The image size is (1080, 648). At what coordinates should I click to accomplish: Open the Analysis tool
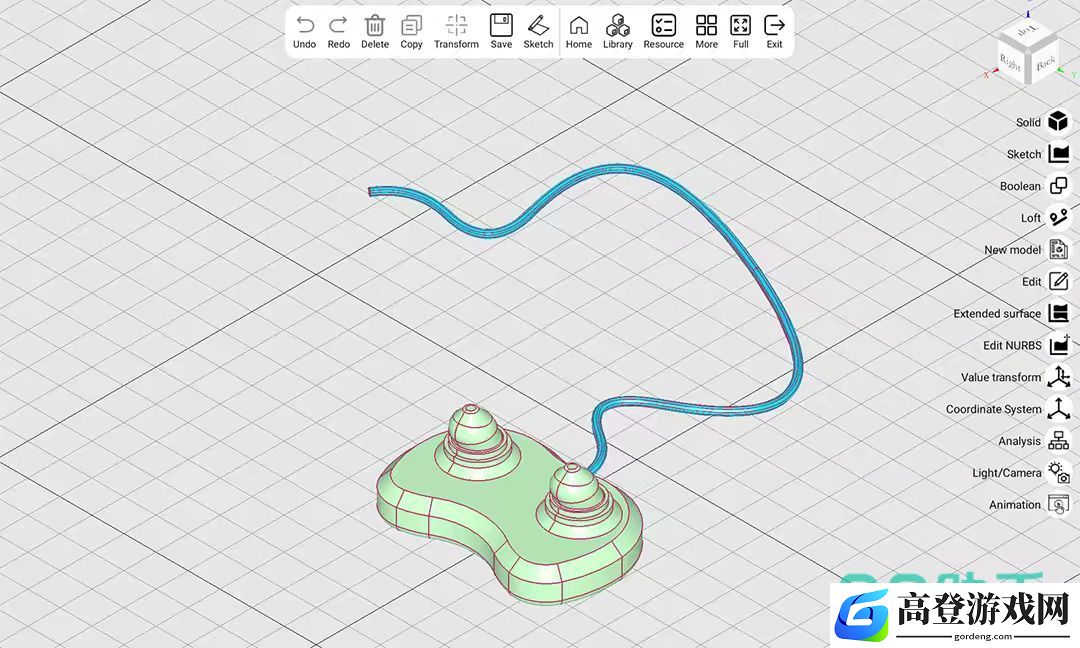[x=1058, y=441]
